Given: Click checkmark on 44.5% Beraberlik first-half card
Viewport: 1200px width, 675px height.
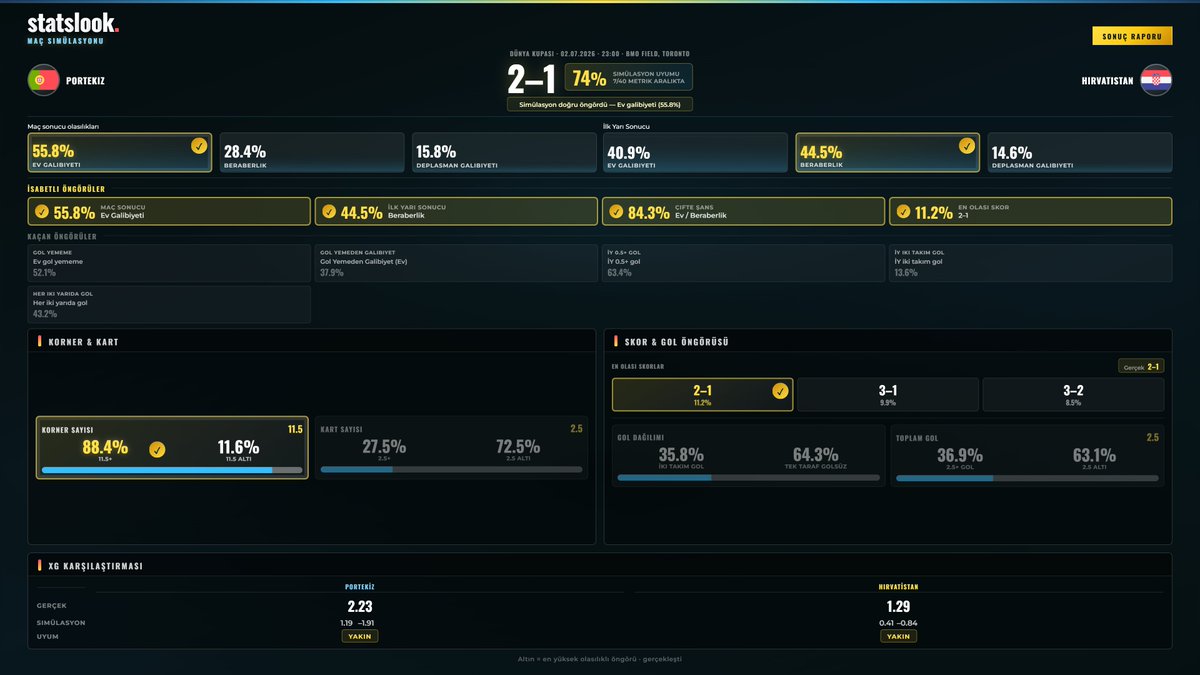Looking at the screenshot, I should tap(967, 146).
